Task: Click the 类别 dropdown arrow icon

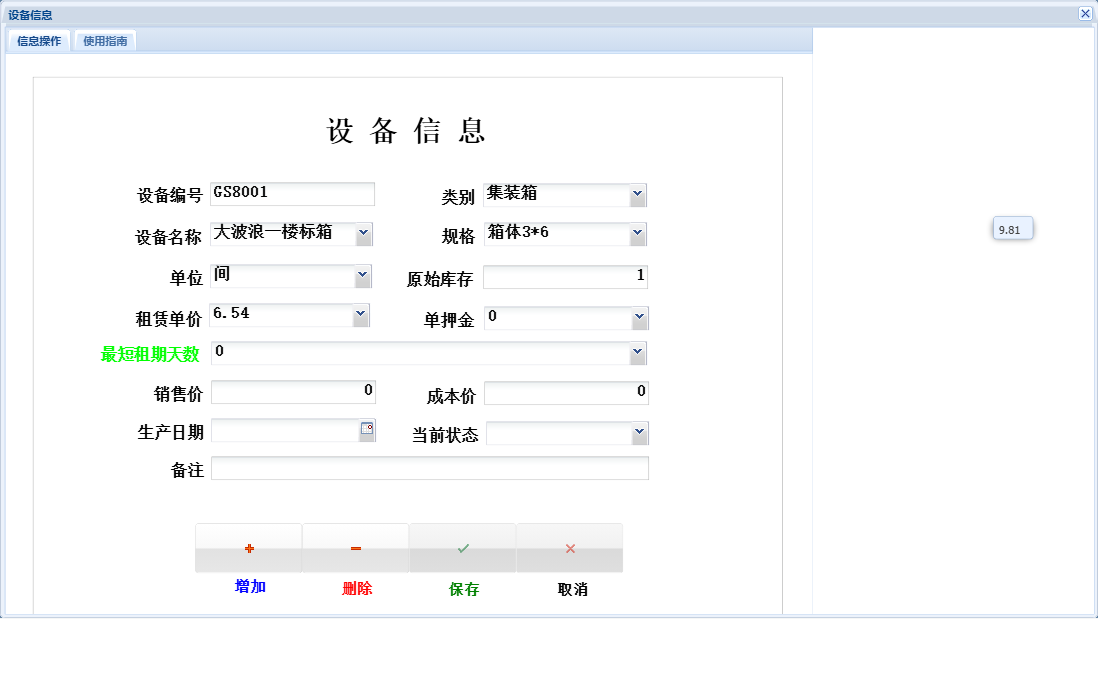Action: pos(639,194)
